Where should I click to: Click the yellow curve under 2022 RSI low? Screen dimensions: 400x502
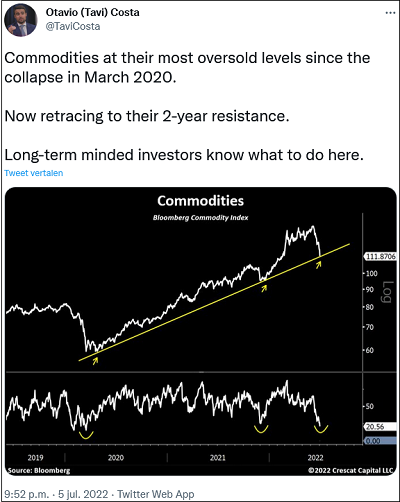click(321, 429)
